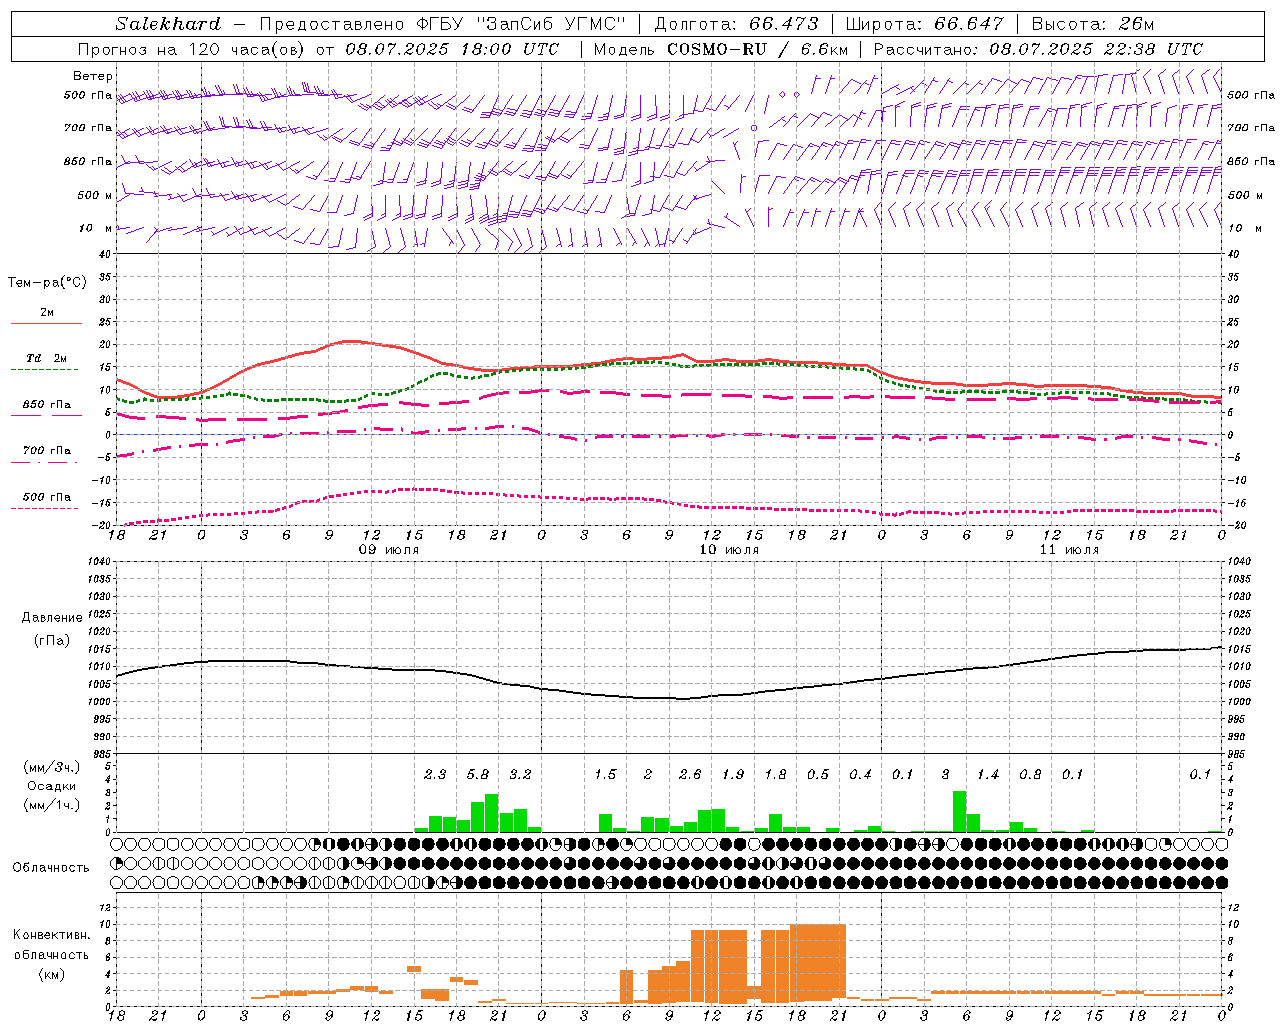Screen dimensions: 1280x1024
Task: Select the 'Долгота: 66.473' longitude text
Action: 736,24
